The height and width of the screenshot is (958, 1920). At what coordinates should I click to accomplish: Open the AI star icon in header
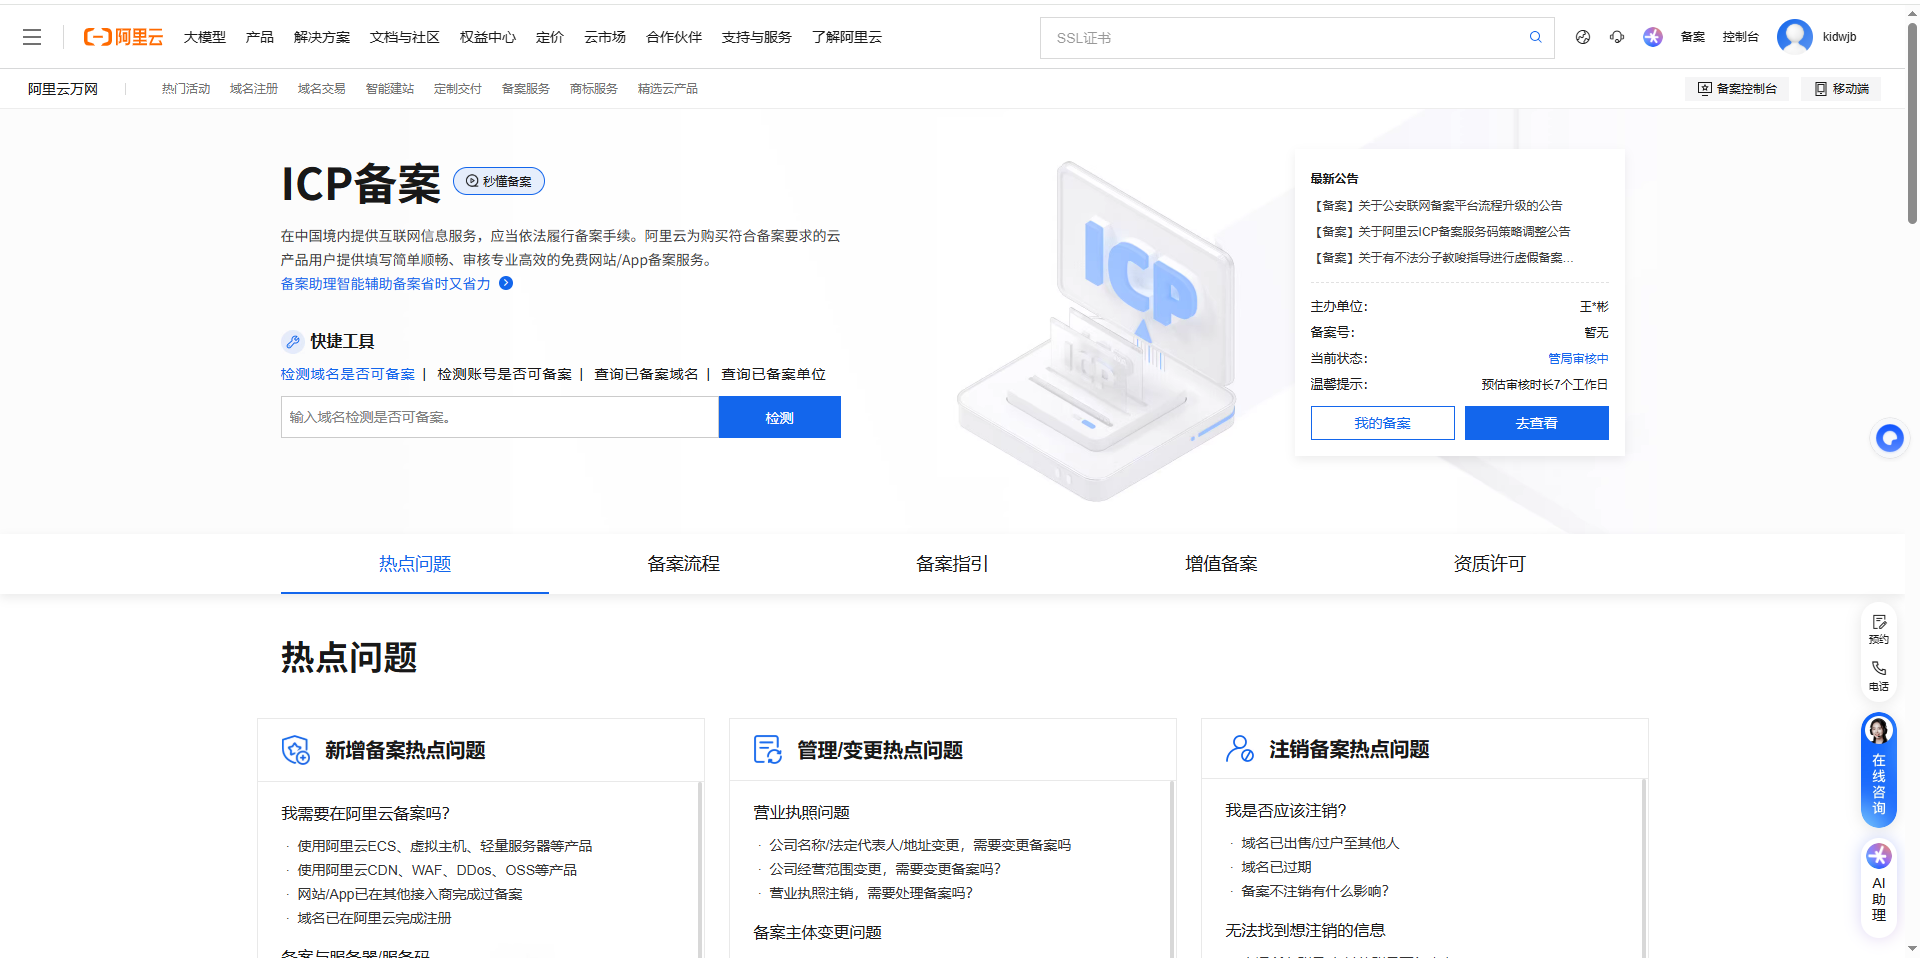click(1653, 37)
